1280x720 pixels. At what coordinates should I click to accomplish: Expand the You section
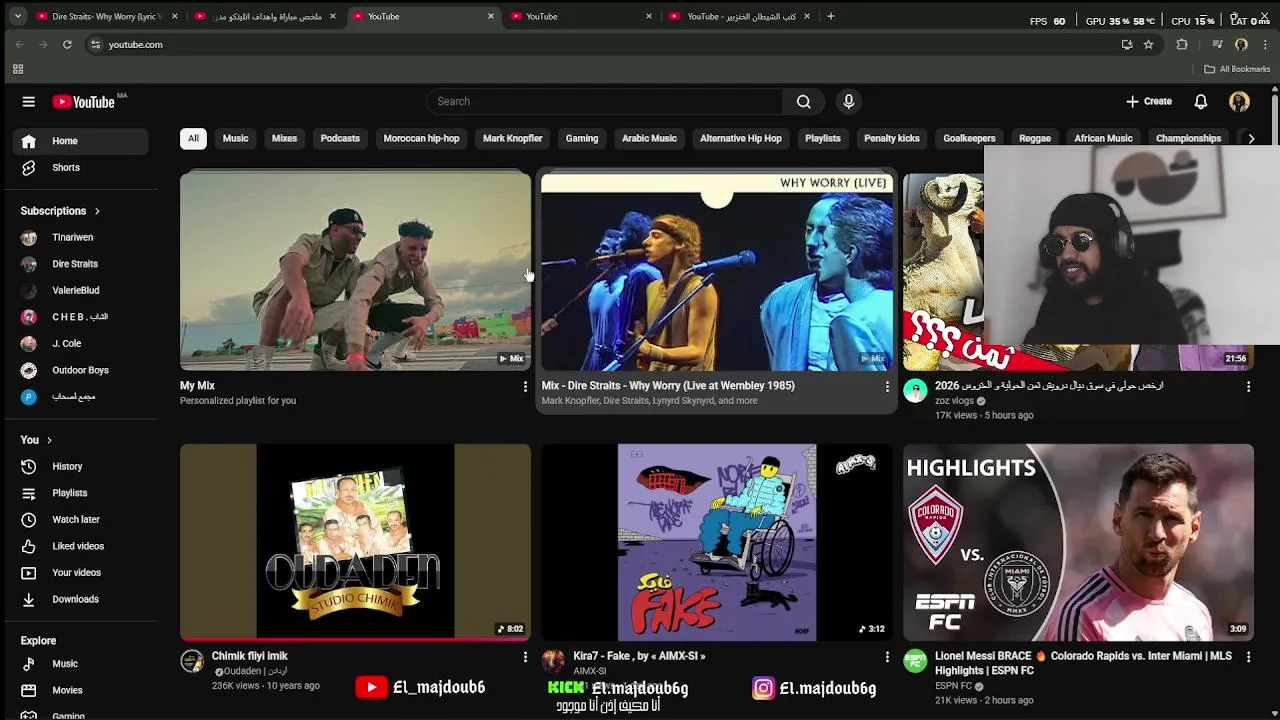pyautogui.click(x=36, y=440)
